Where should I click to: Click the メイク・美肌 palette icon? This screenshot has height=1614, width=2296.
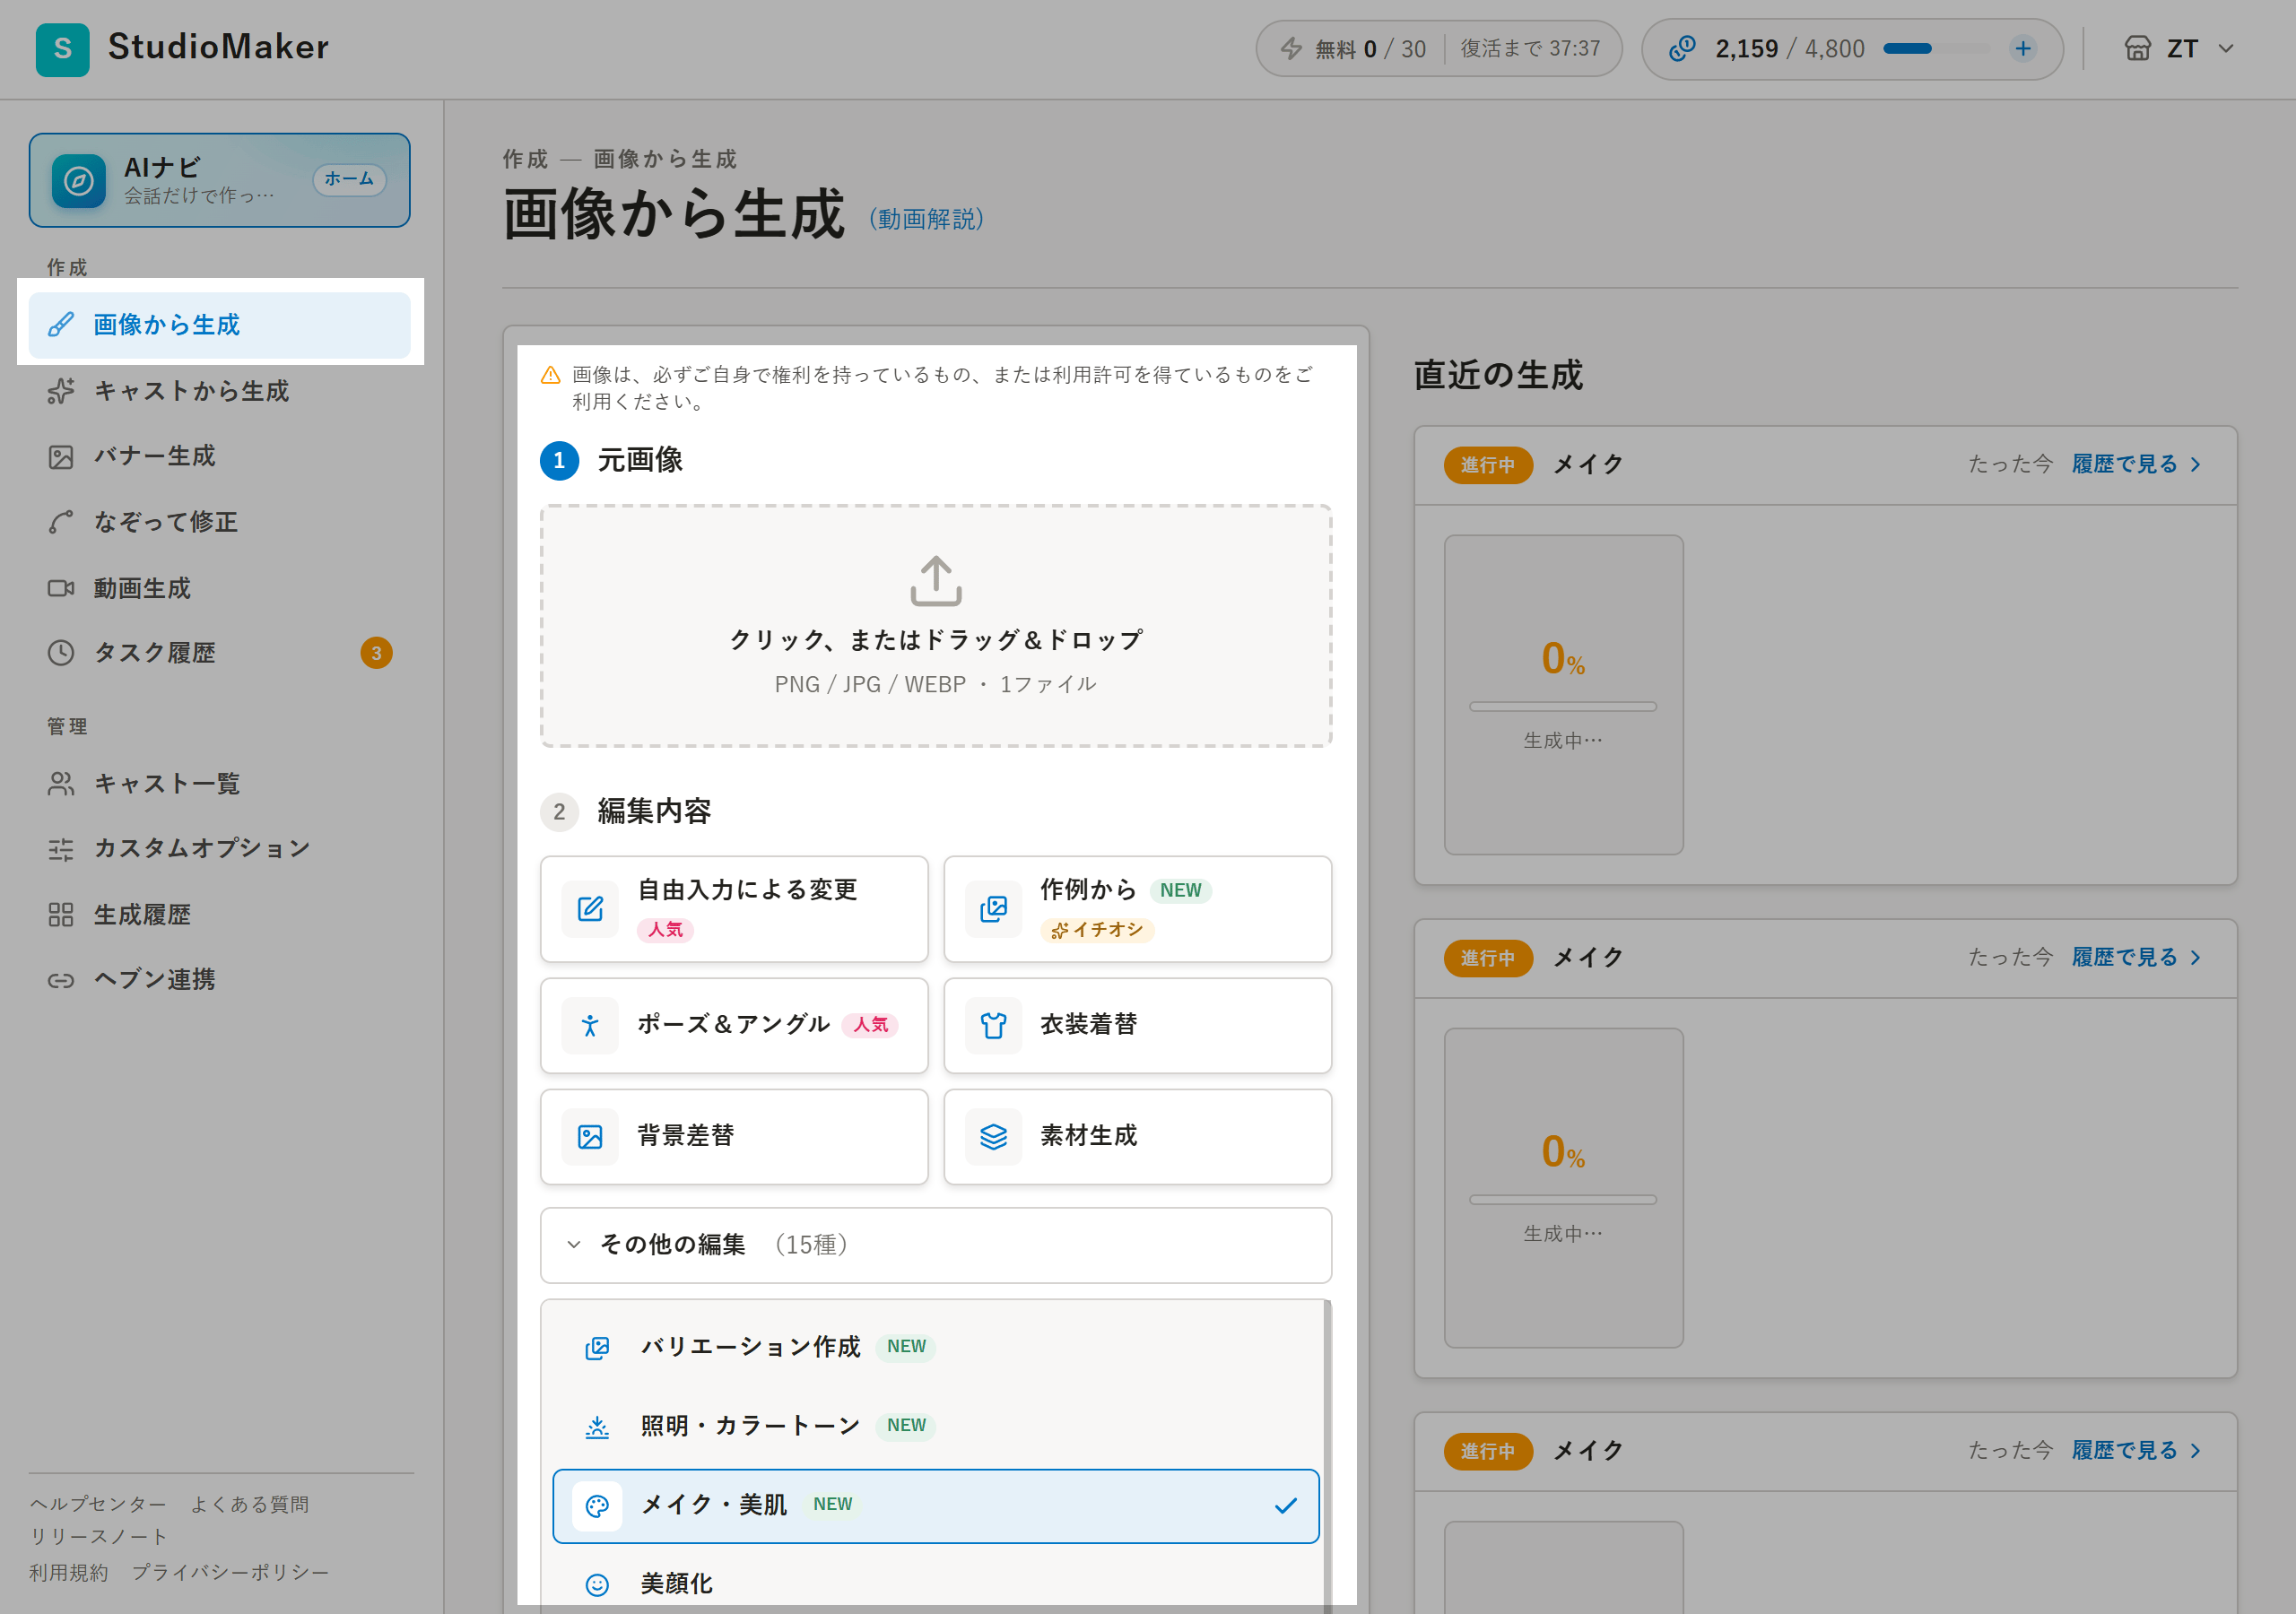pos(597,1506)
